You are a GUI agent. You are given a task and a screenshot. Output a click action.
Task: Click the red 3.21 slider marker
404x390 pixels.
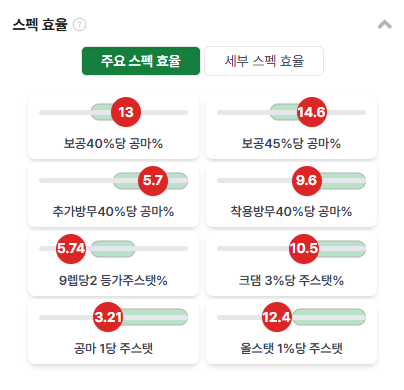pyautogui.click(x=108, y=317)
